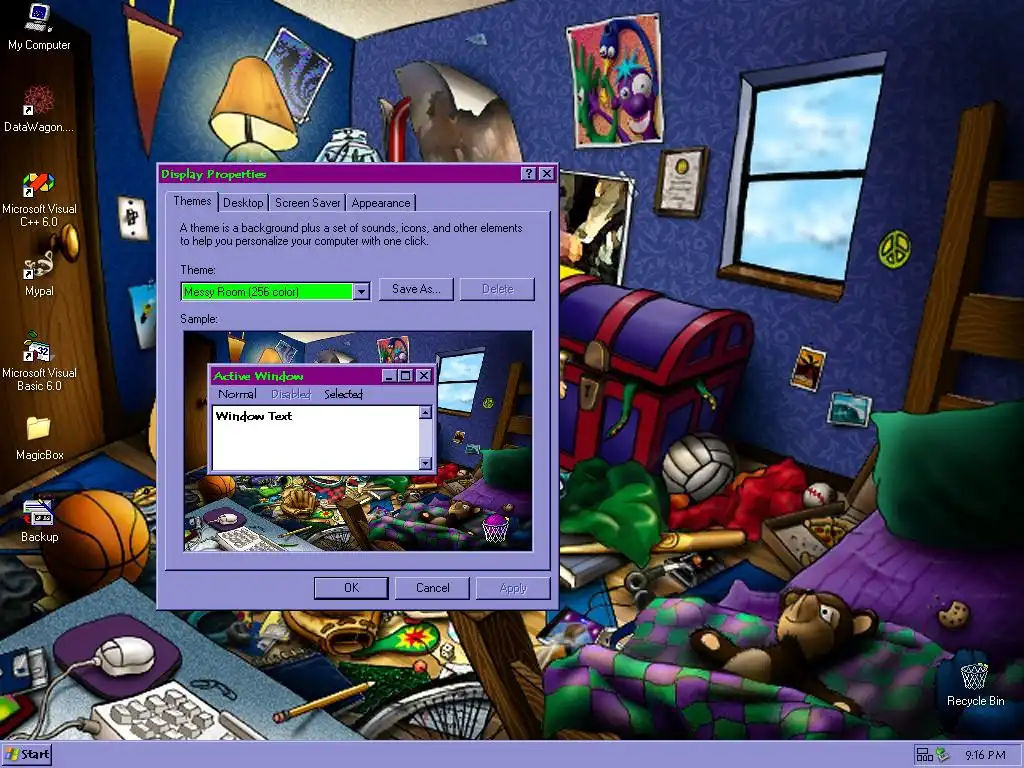1024x768 pixels.
Task: Click the 'Sample:' label text
Action: [199, 319]
